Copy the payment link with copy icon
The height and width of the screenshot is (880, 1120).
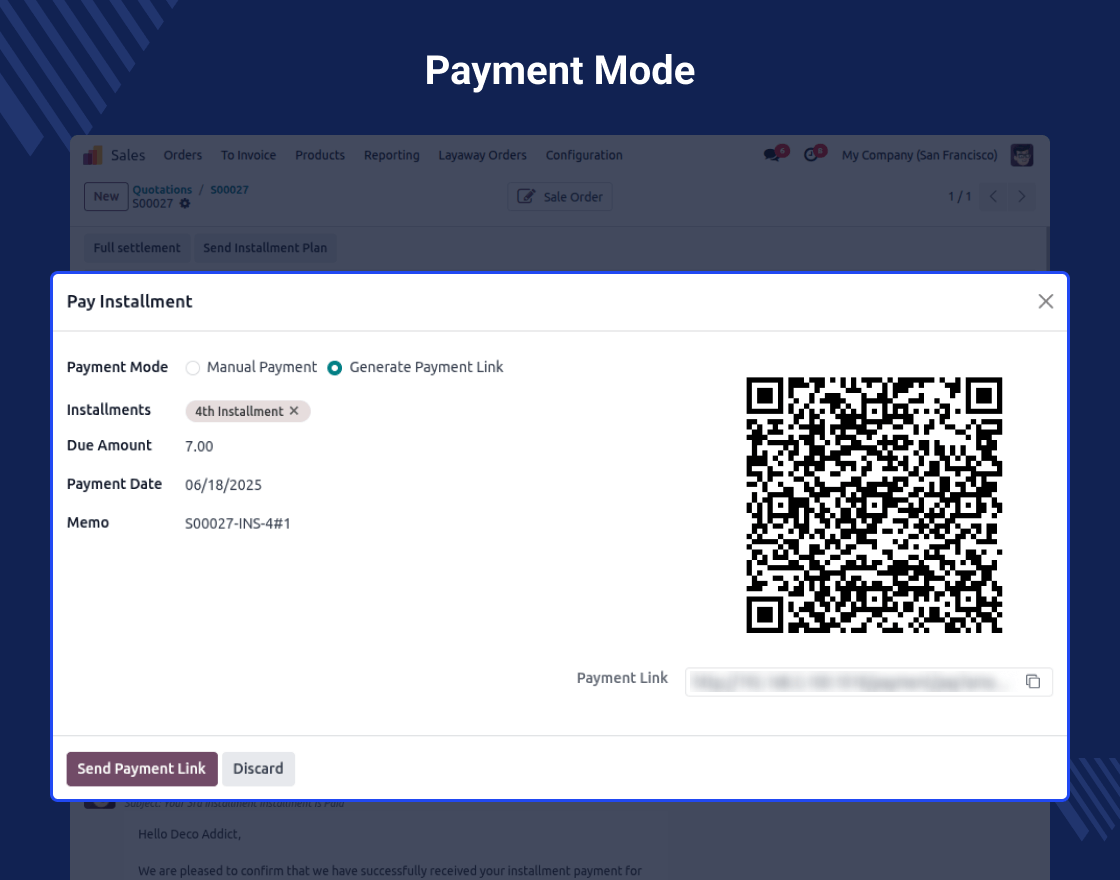[1033, 681]
